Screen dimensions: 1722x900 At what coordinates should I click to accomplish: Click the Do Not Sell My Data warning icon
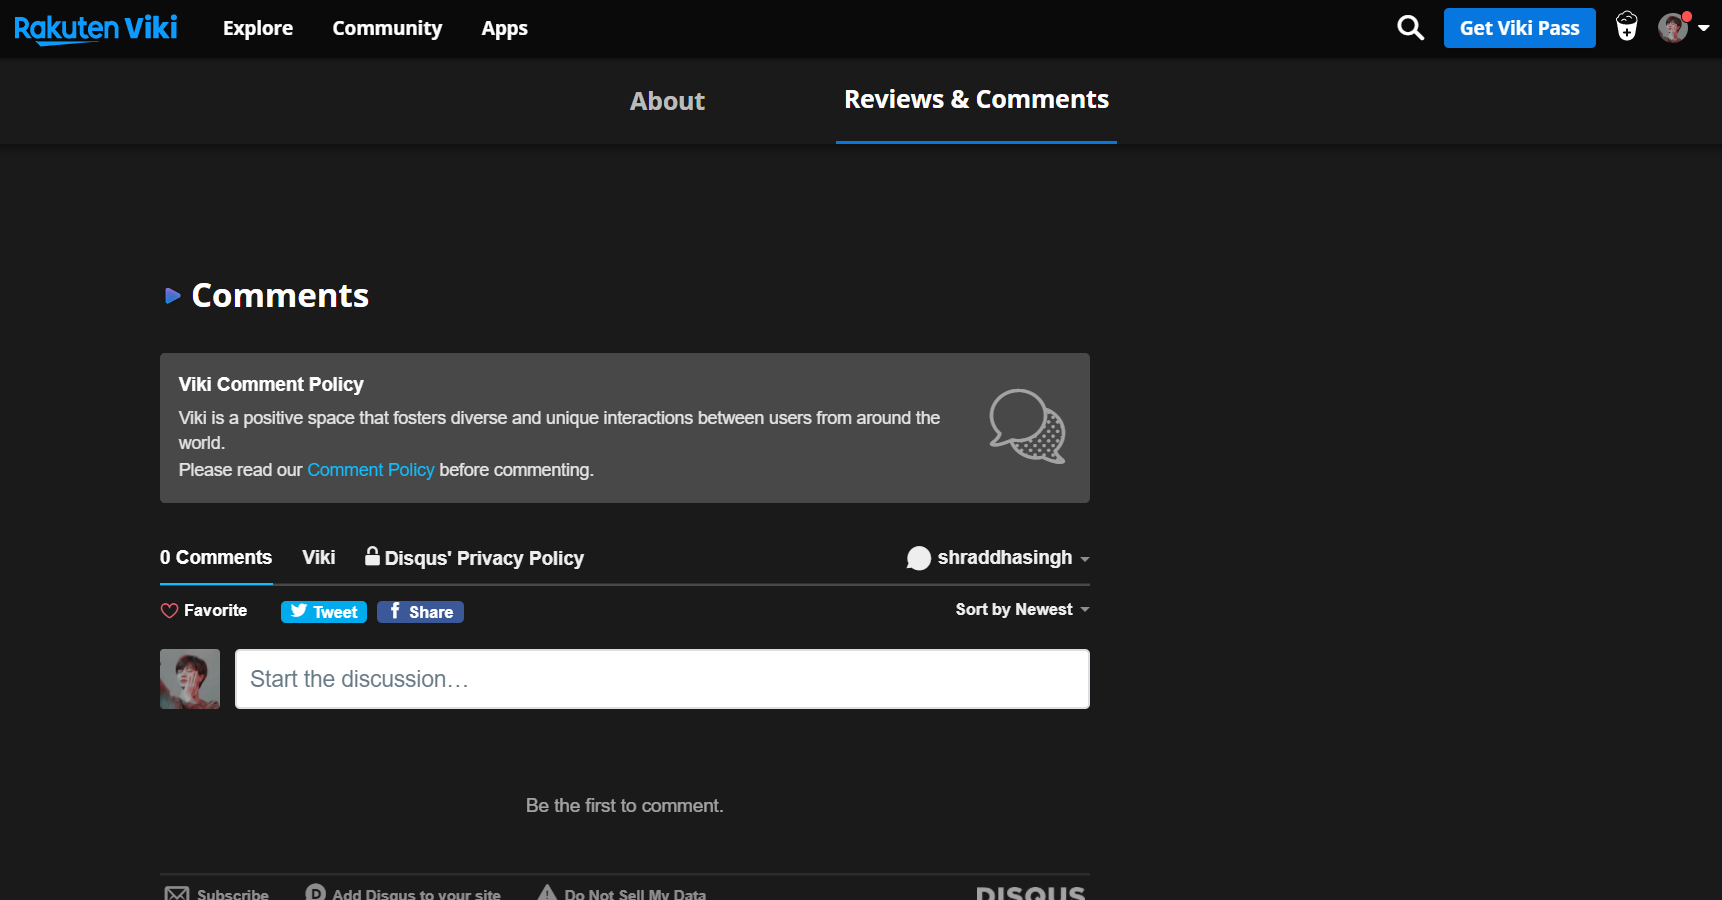tap(547, 893)
